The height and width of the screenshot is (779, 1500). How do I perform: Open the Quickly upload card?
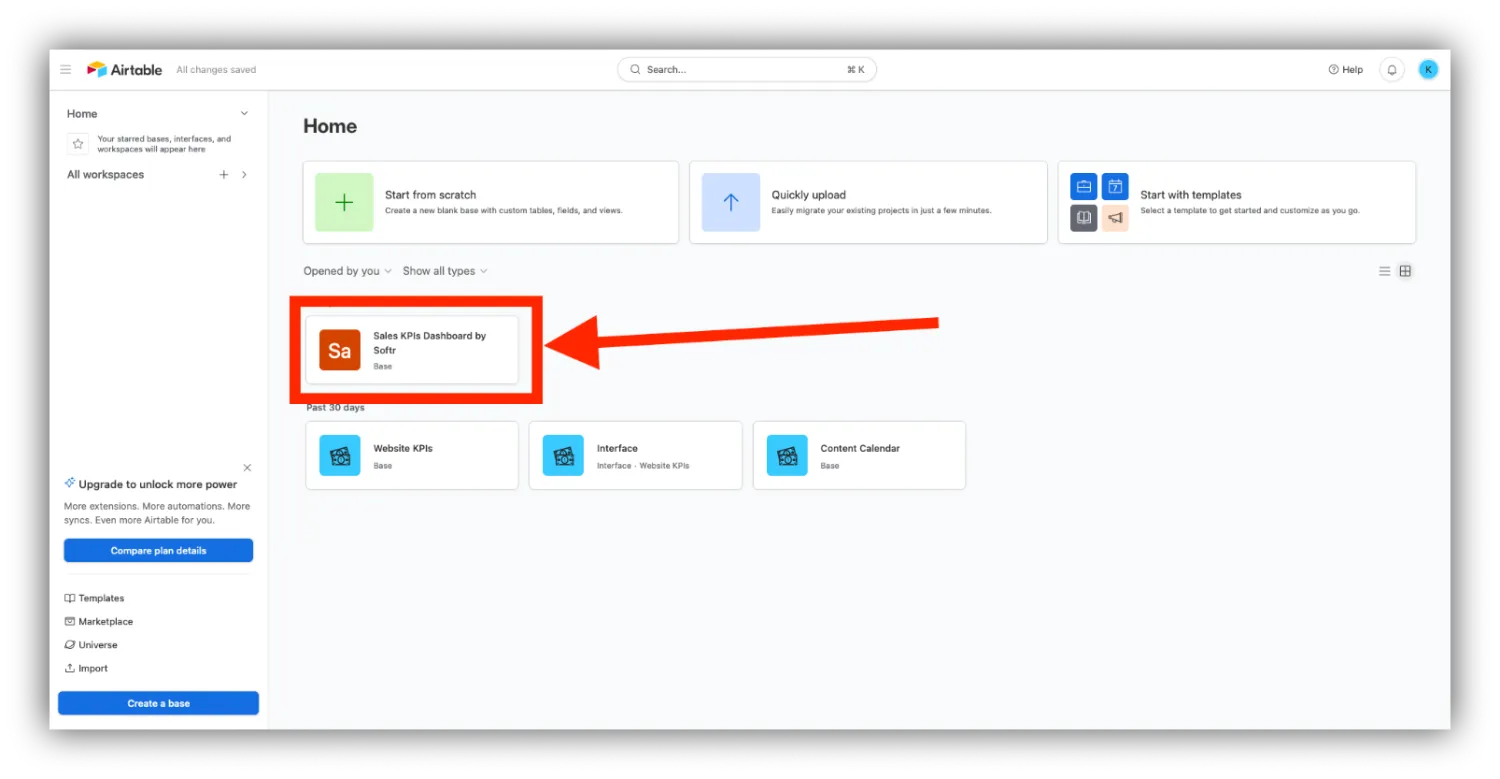[868, 202]
